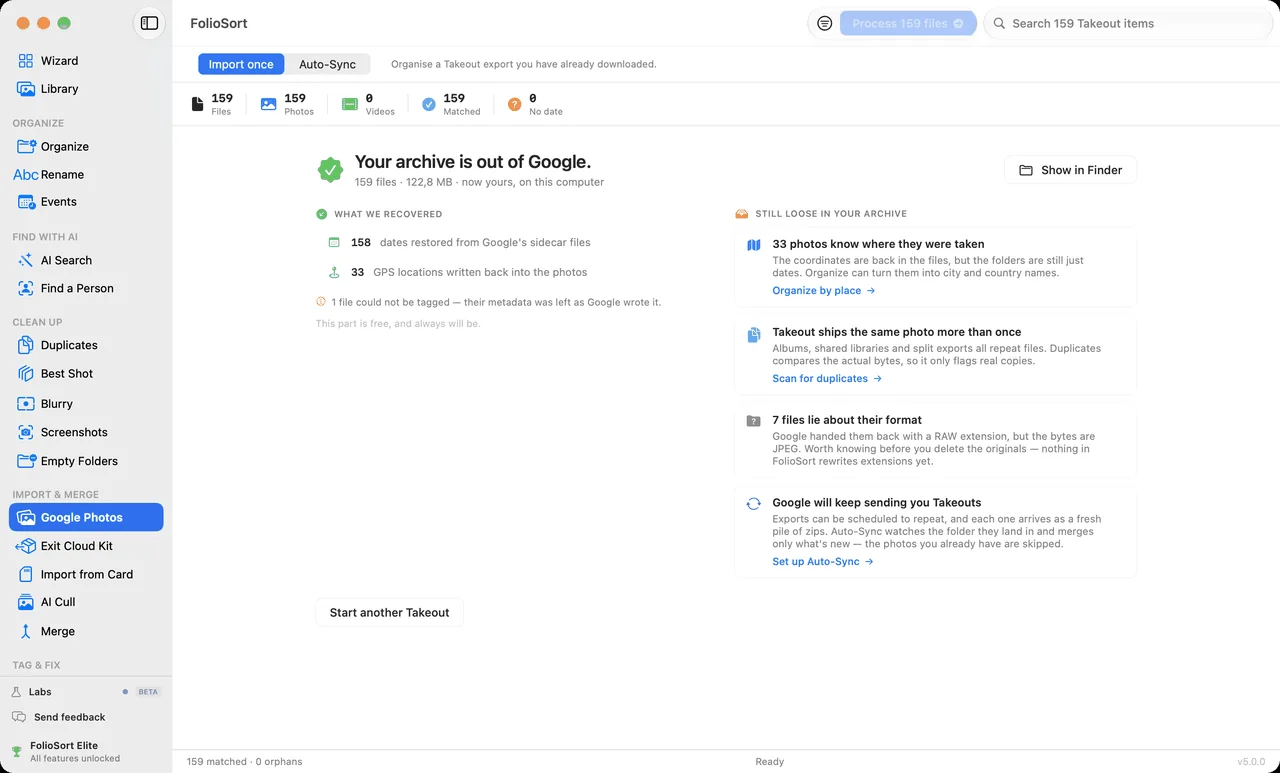The width and height of the screenshot is (1280, 773).
Task: Click '33 GPS locations written back' row
Action: [458, 272]
